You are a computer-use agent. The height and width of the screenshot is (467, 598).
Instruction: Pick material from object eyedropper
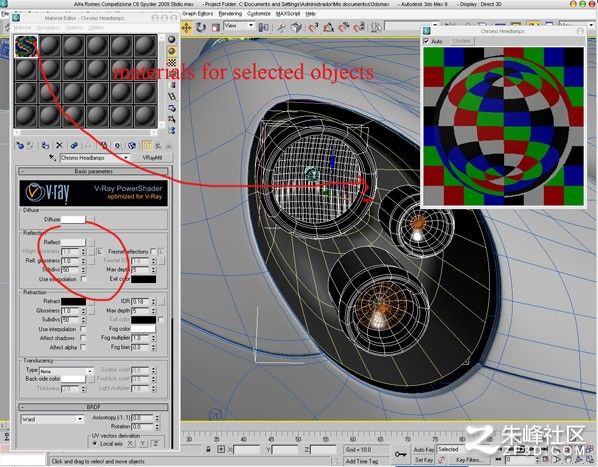[x=53, y=157]
